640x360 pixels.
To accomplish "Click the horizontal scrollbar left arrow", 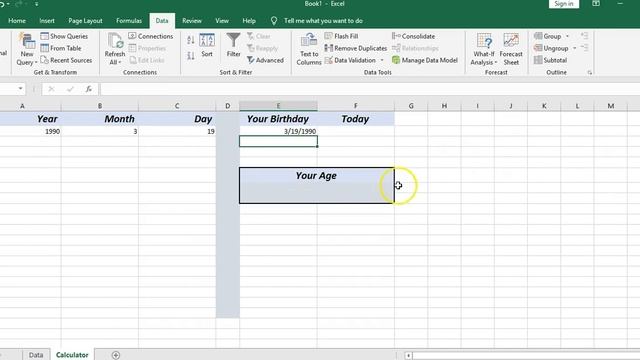I will click(x=408, y=356).
